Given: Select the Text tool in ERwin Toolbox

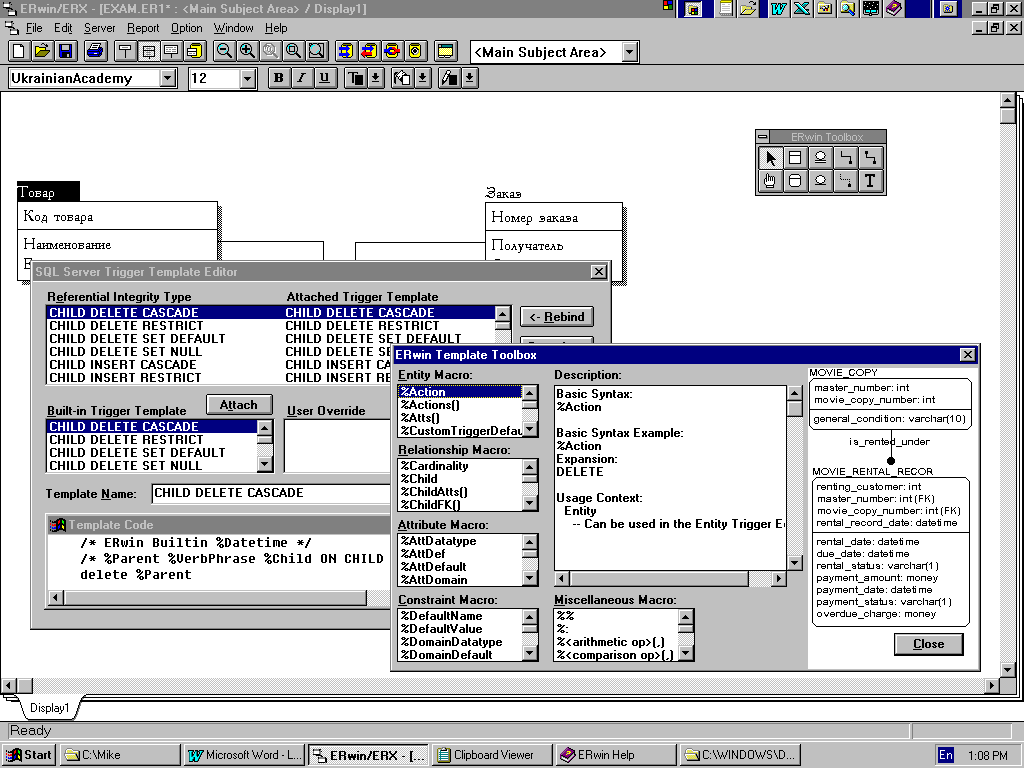Looking at the screenshot, I should 870,181.
